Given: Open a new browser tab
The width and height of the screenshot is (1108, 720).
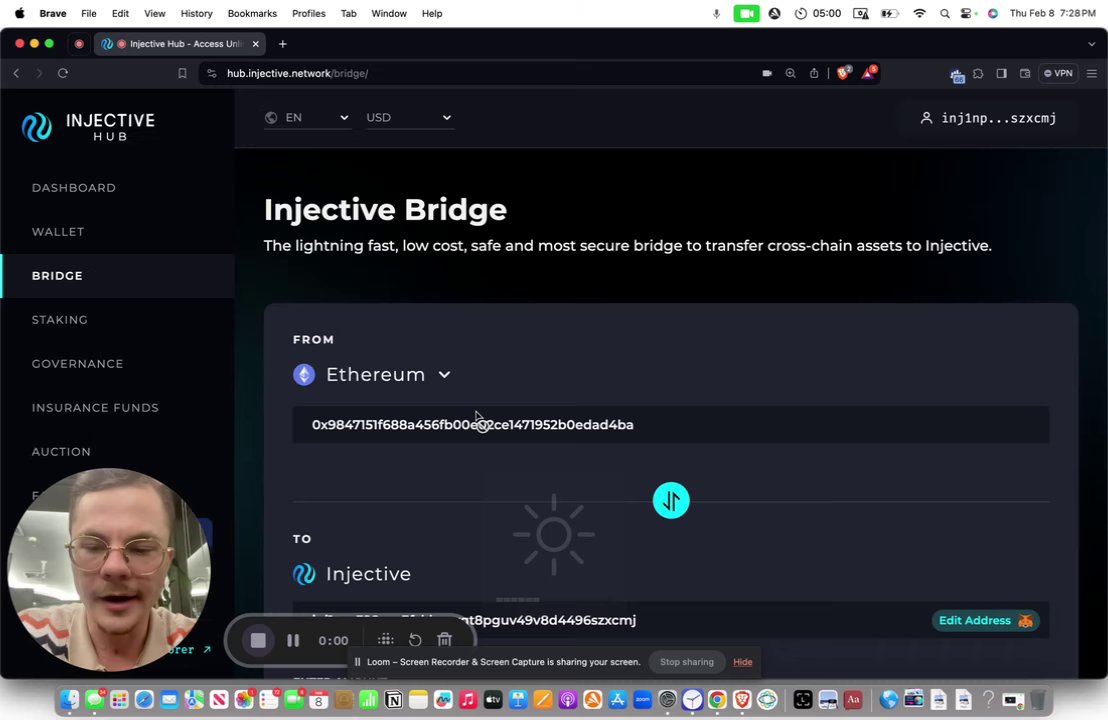Looking at the screenshot, I should pyautogui.click(x=283, y=44).
